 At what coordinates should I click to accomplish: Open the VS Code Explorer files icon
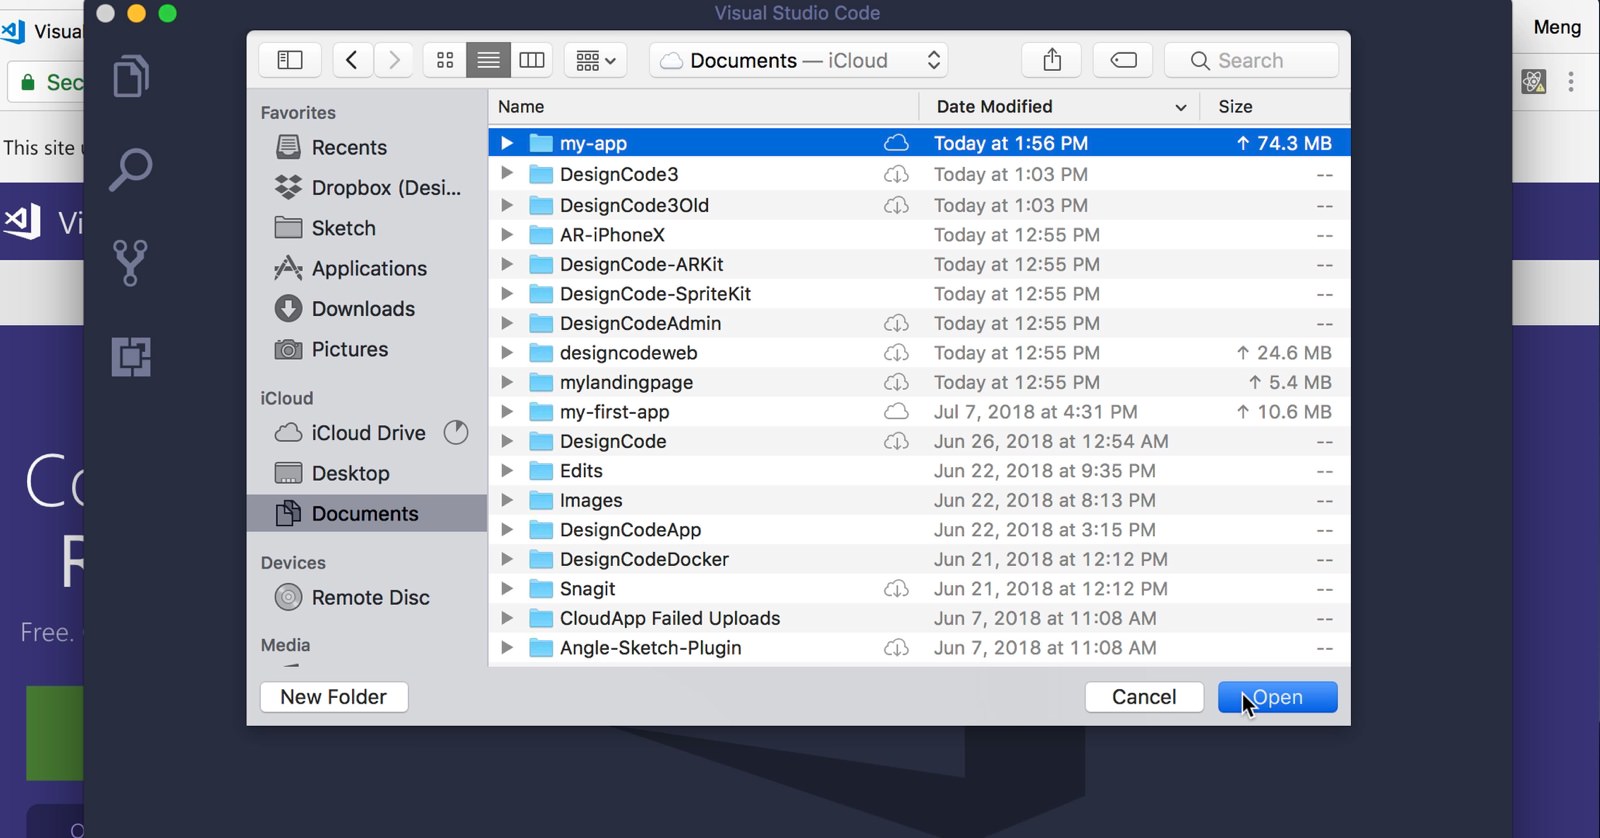tap(131, 76)
